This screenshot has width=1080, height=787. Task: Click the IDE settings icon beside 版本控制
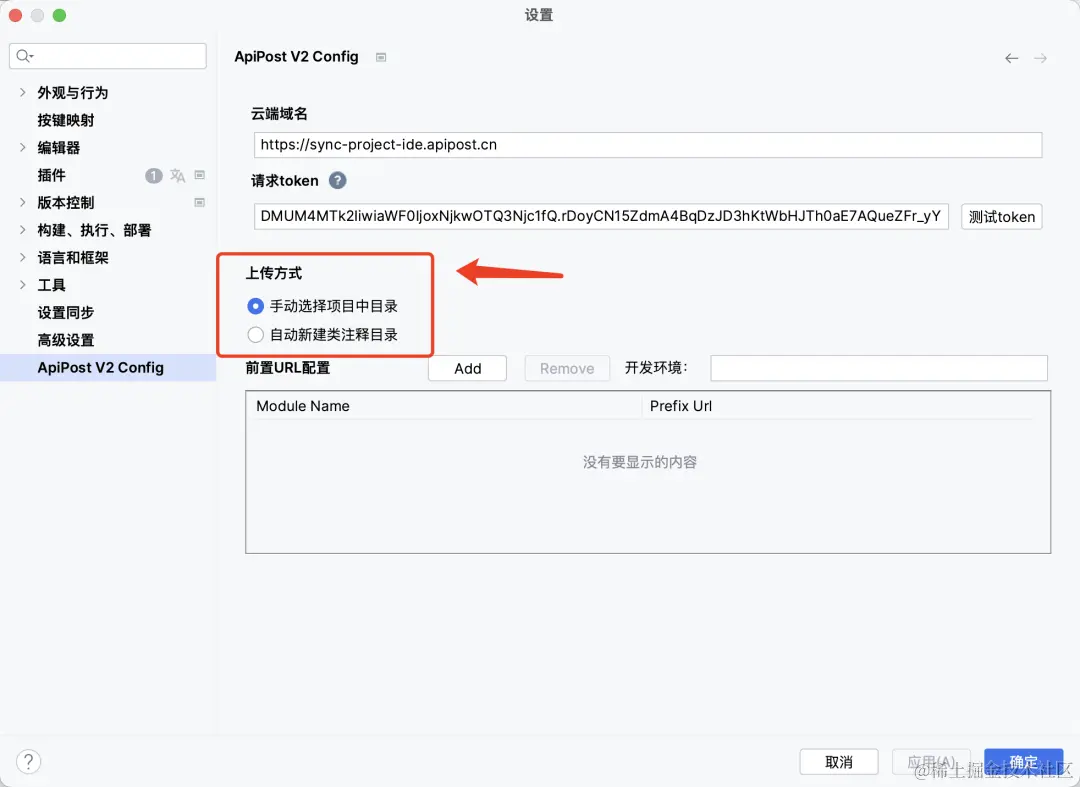(x=199, y=202)
